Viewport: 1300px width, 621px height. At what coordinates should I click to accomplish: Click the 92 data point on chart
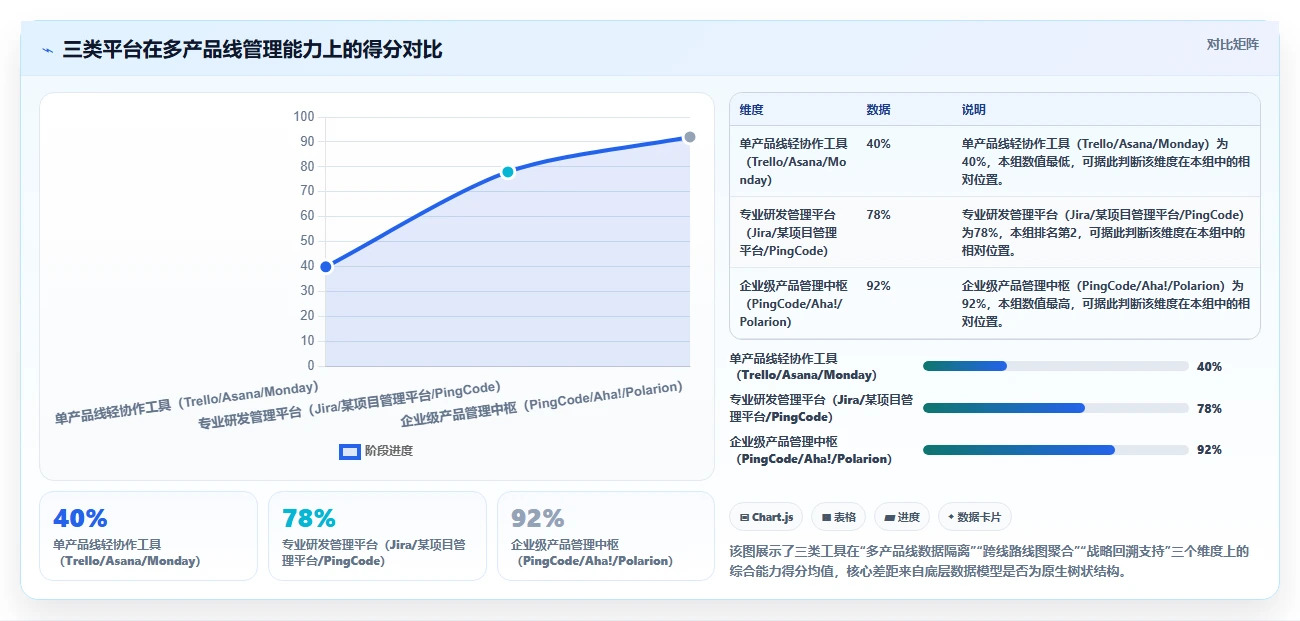click(690, 137)
